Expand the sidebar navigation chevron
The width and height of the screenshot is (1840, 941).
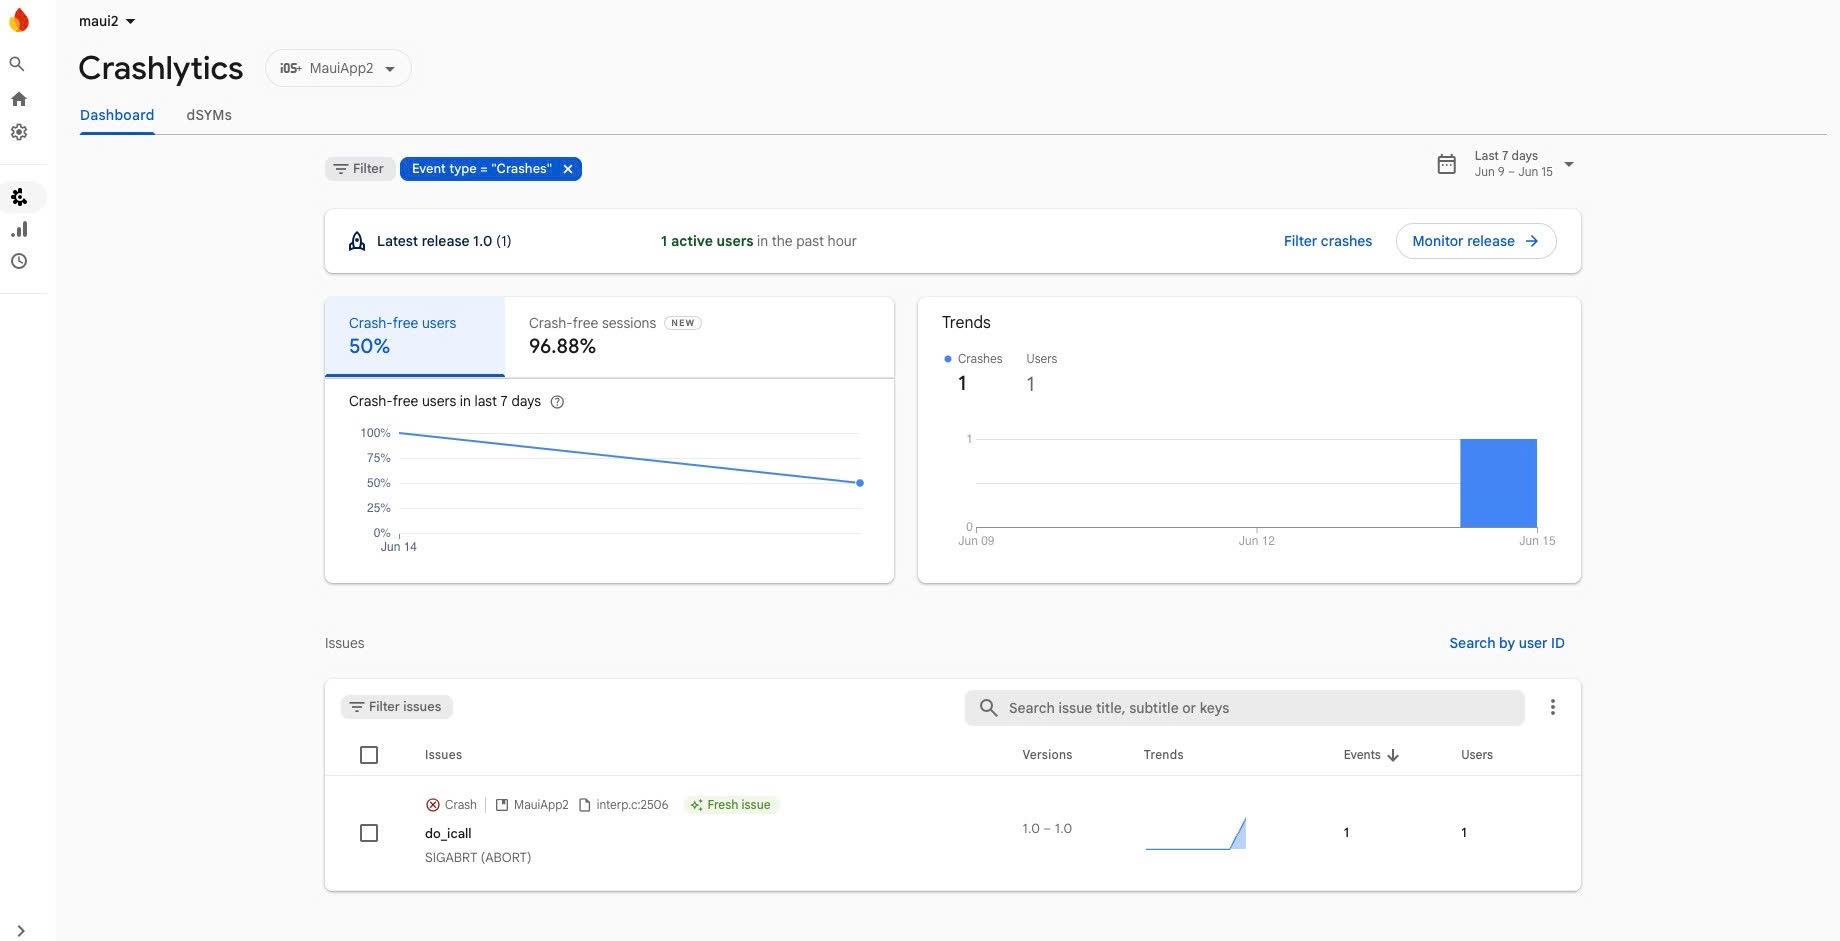[20, 931]
